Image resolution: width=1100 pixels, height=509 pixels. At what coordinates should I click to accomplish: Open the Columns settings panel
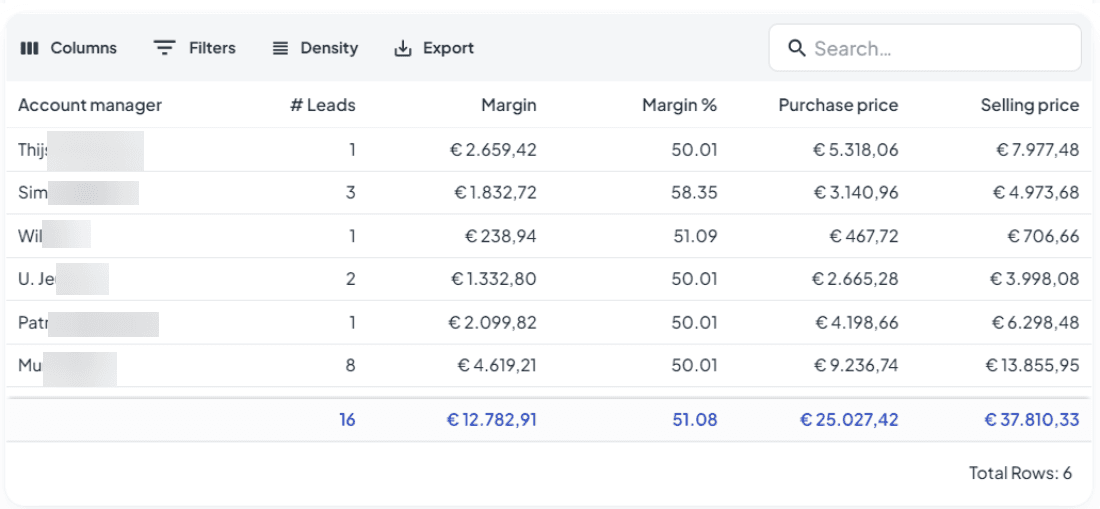pos(68,48)
